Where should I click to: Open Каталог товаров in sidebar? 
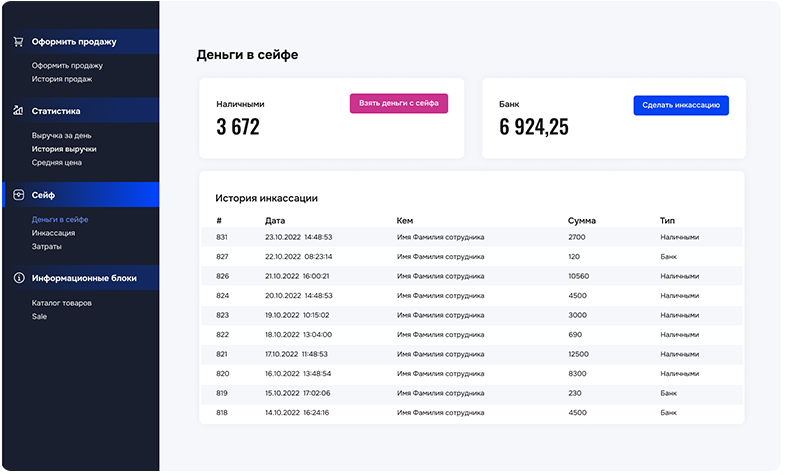point(62,302)
